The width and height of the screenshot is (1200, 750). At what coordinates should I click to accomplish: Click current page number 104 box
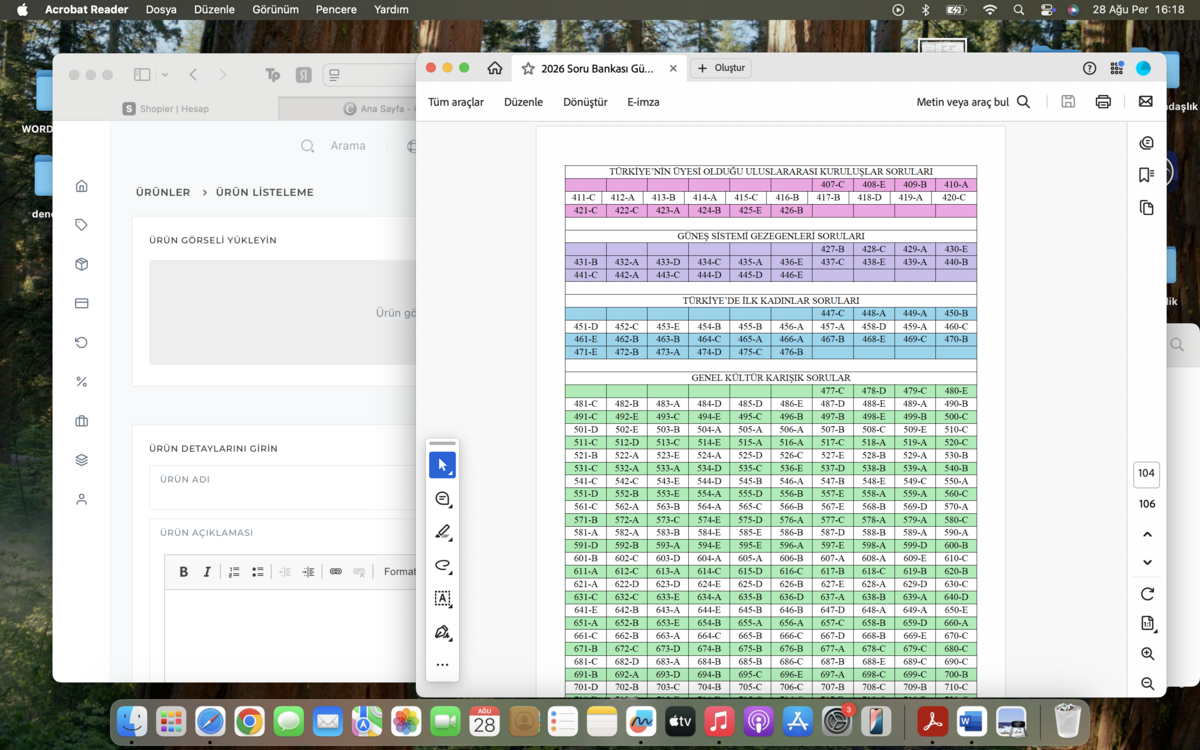pyautogui.click(x=1147, y=474)
